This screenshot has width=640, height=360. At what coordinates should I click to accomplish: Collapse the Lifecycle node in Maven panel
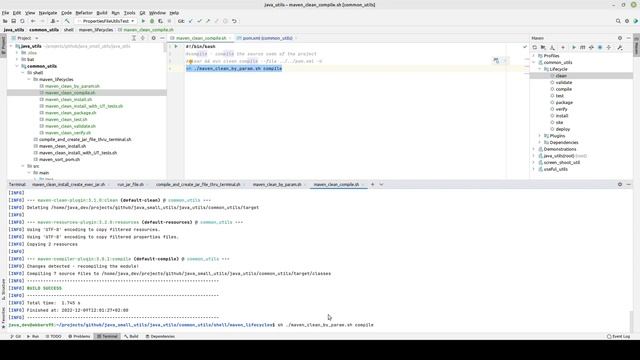click(x=540, y=69)
